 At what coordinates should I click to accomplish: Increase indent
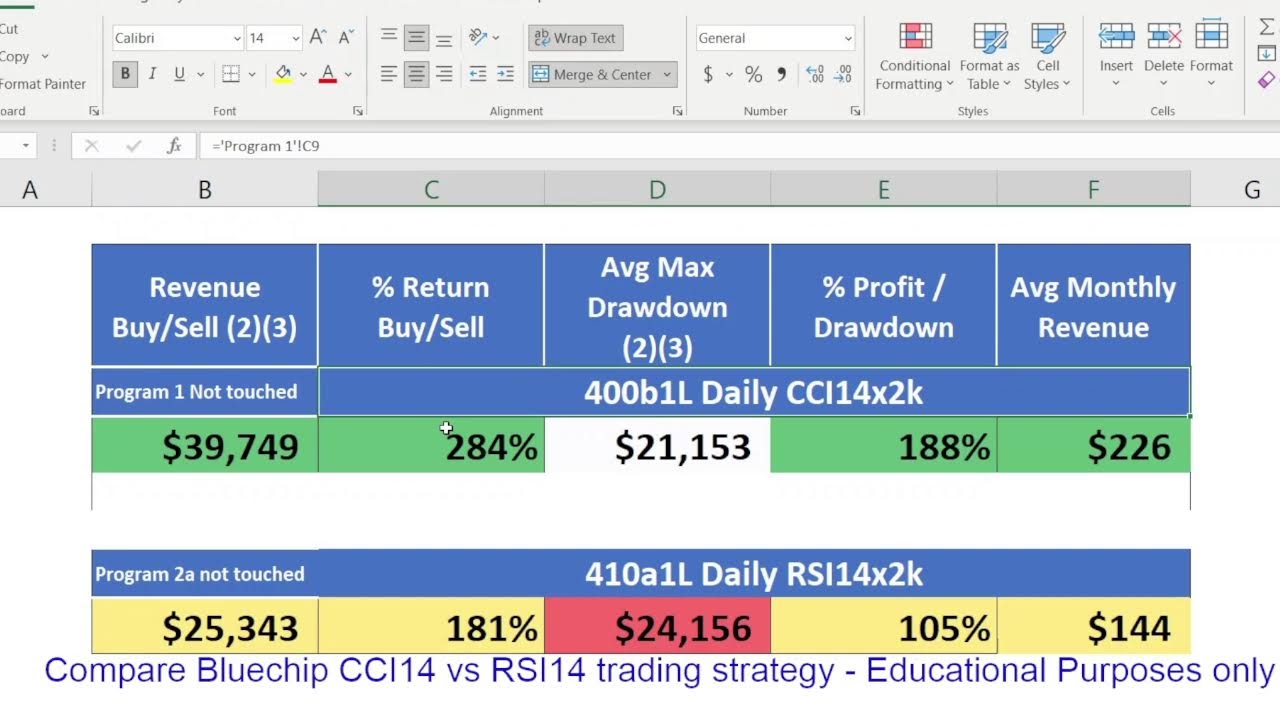(506, 74)
